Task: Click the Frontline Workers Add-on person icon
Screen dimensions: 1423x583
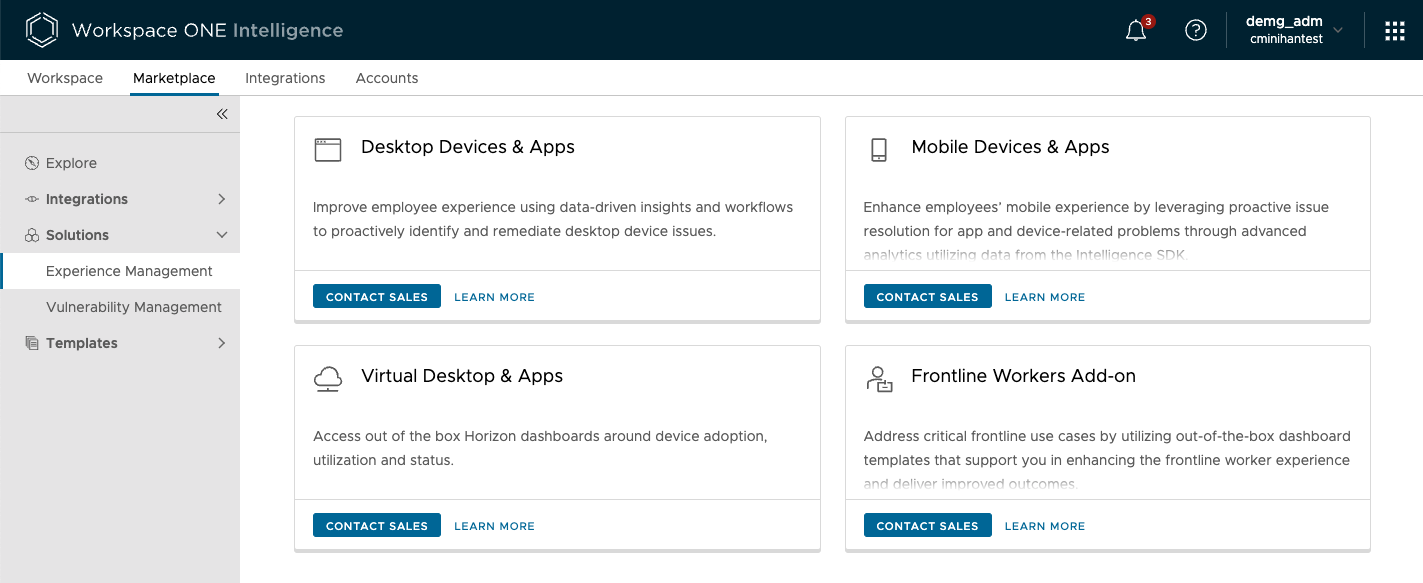Action: click(879, 379)
